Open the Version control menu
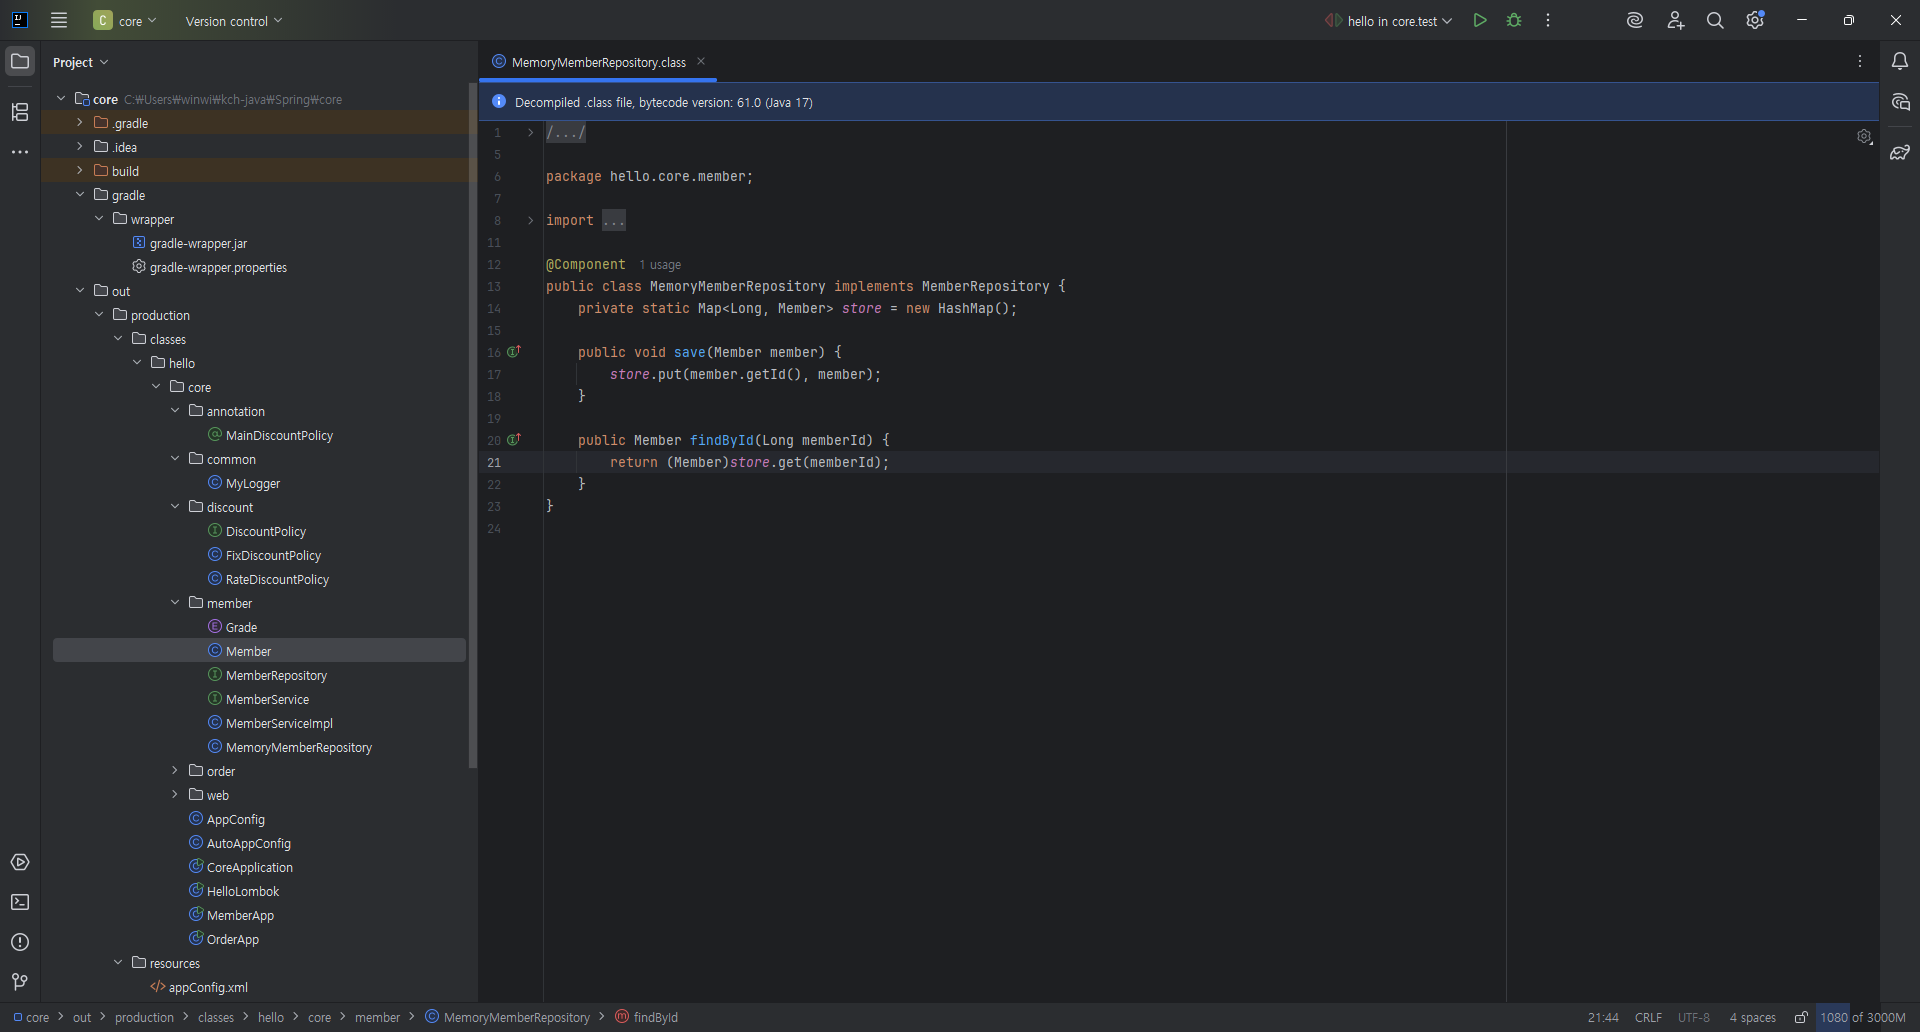Viewport: 1920px width, 1032px height. 233,21
